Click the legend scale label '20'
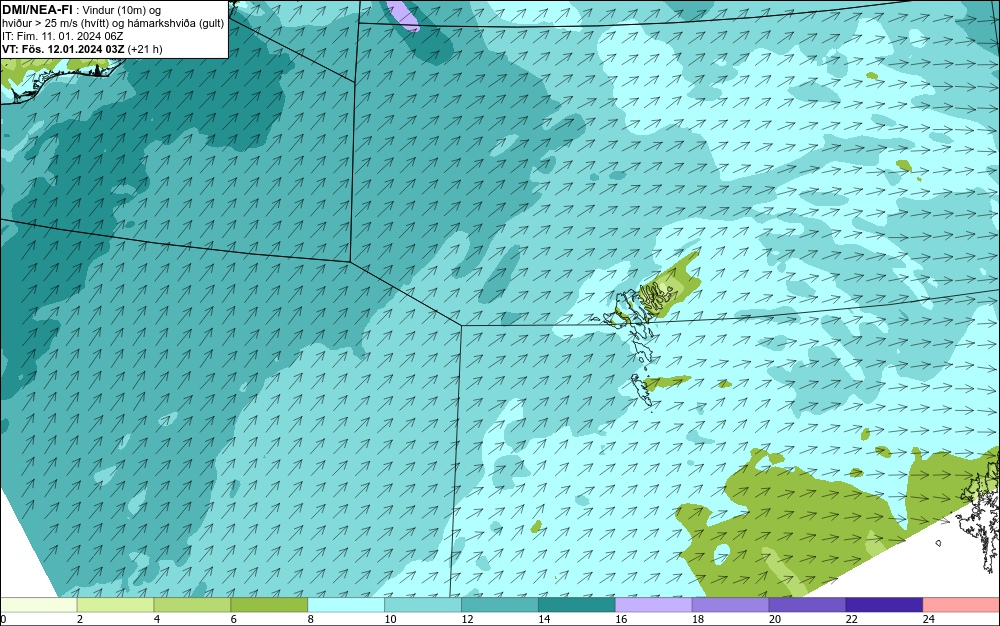 [x=775, y=619]
